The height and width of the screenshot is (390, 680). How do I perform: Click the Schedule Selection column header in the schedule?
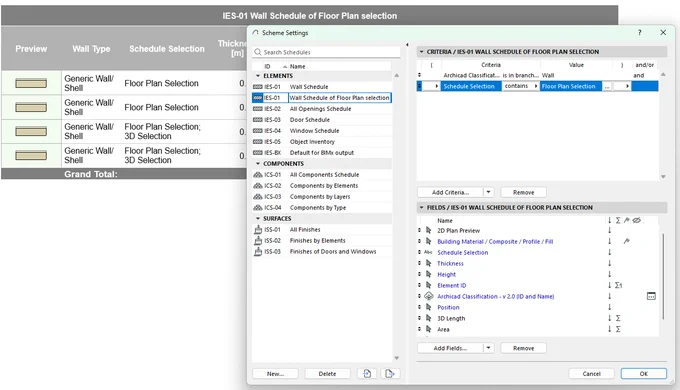167,49
